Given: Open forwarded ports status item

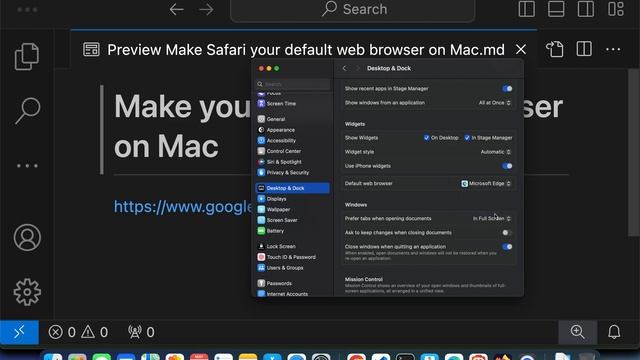Looking at the screenshot, I should 141,332.
